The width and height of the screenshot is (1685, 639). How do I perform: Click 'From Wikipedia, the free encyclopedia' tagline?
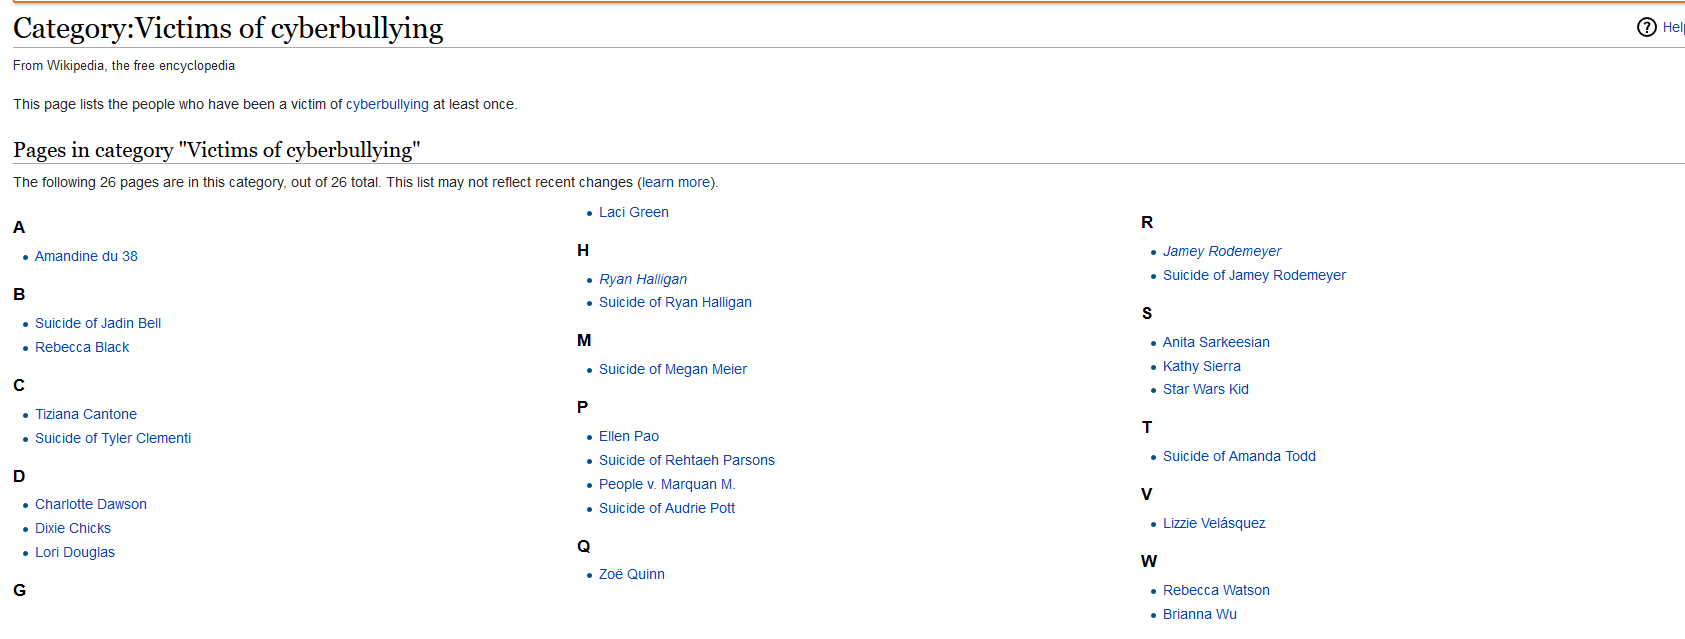(x=124, y=66)
